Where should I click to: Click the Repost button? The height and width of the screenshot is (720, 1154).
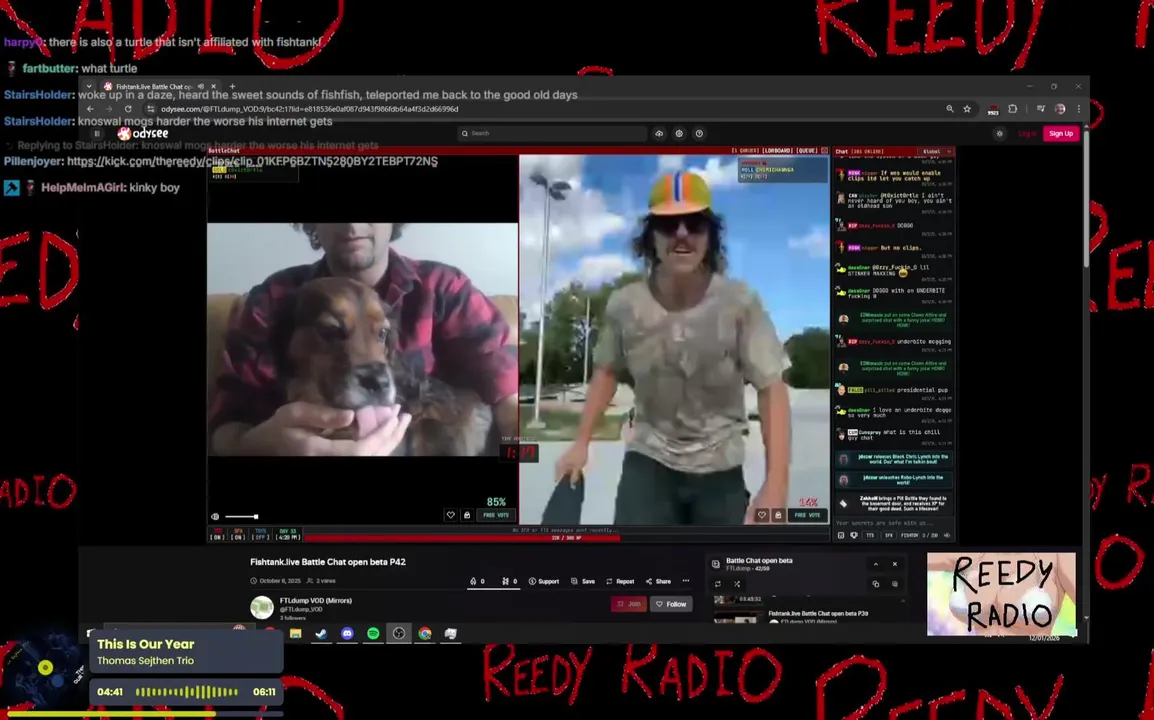(x=620, y=581)
